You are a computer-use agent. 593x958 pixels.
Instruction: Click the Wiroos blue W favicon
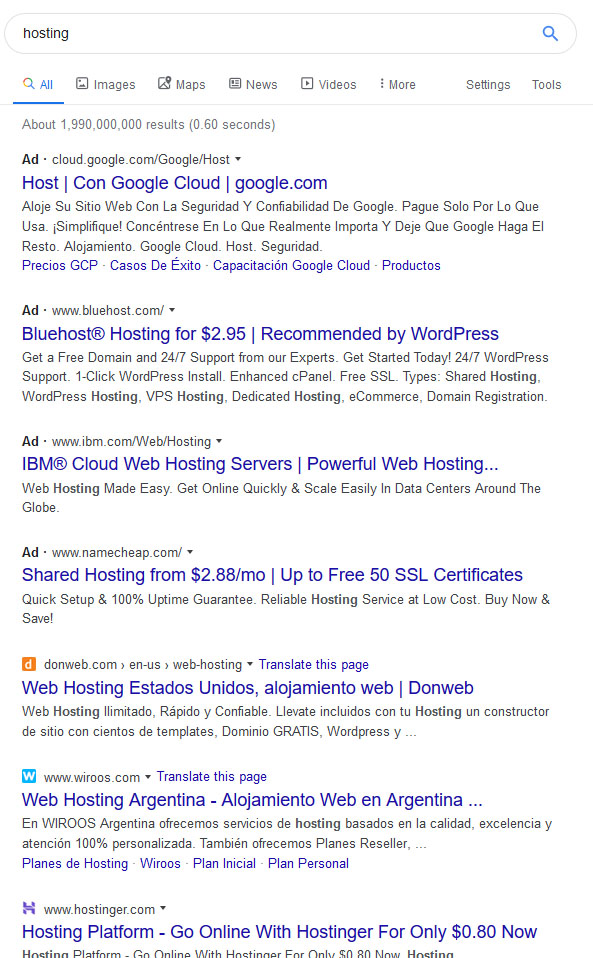[x=29, y=776]
